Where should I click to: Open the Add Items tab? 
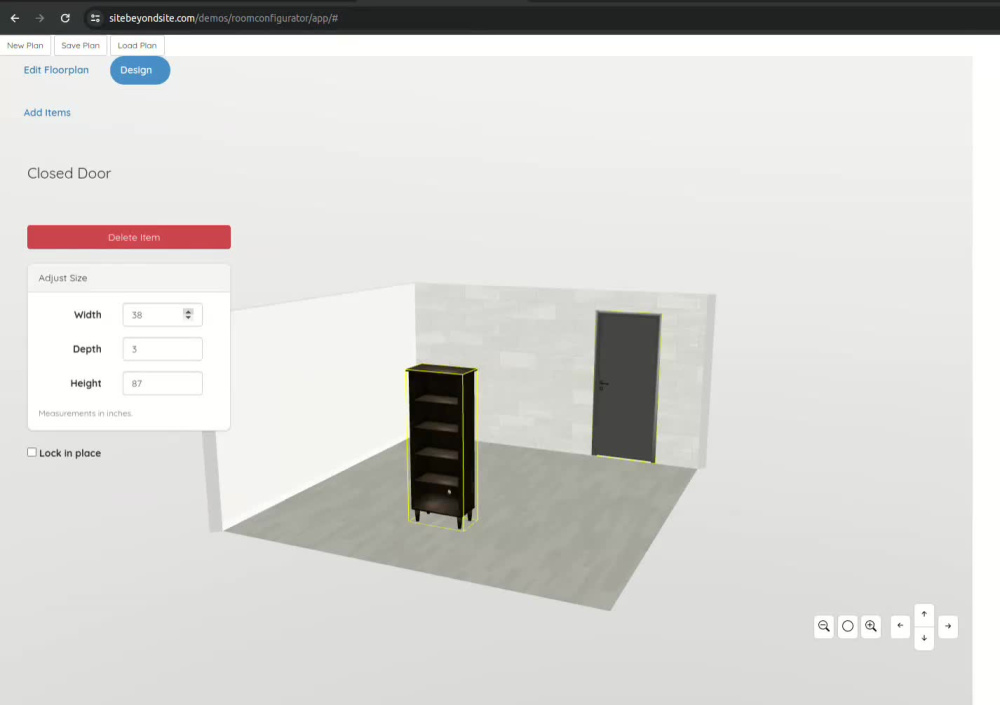click(x=47, y=112)
